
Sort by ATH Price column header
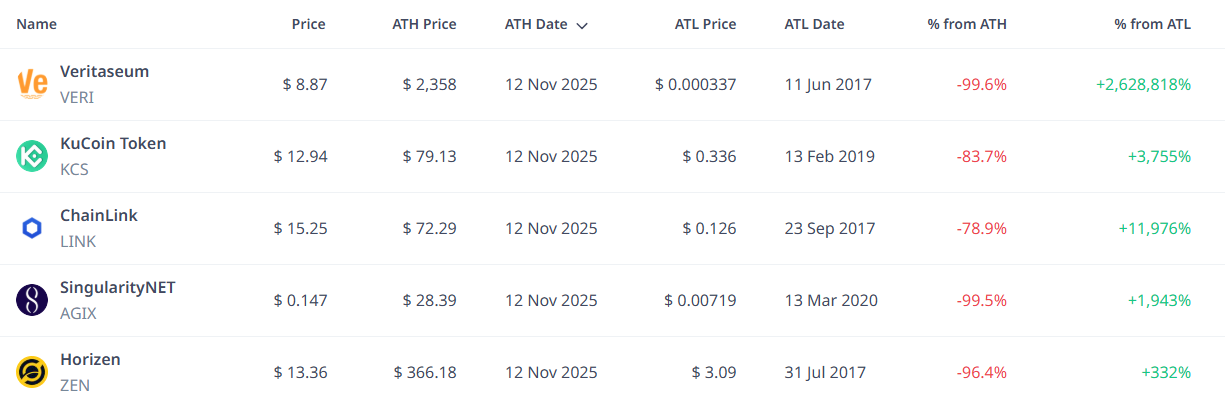pos(424,24)
